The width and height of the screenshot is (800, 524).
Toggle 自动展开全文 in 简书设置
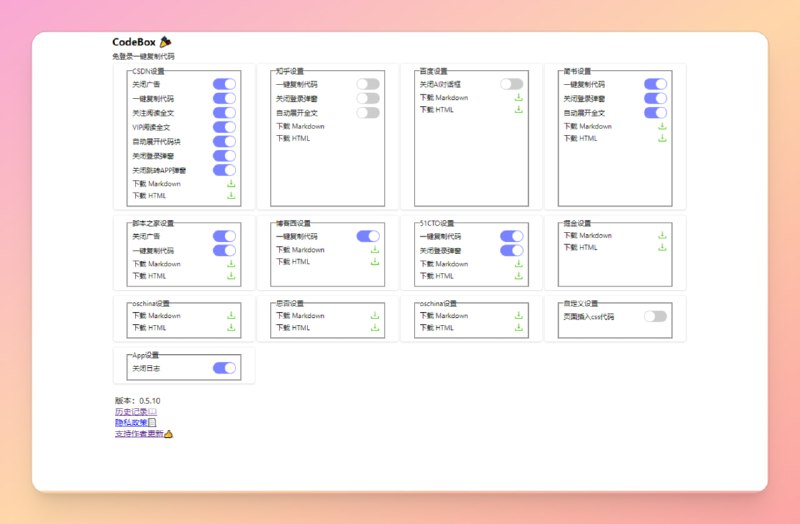point(655,113)
